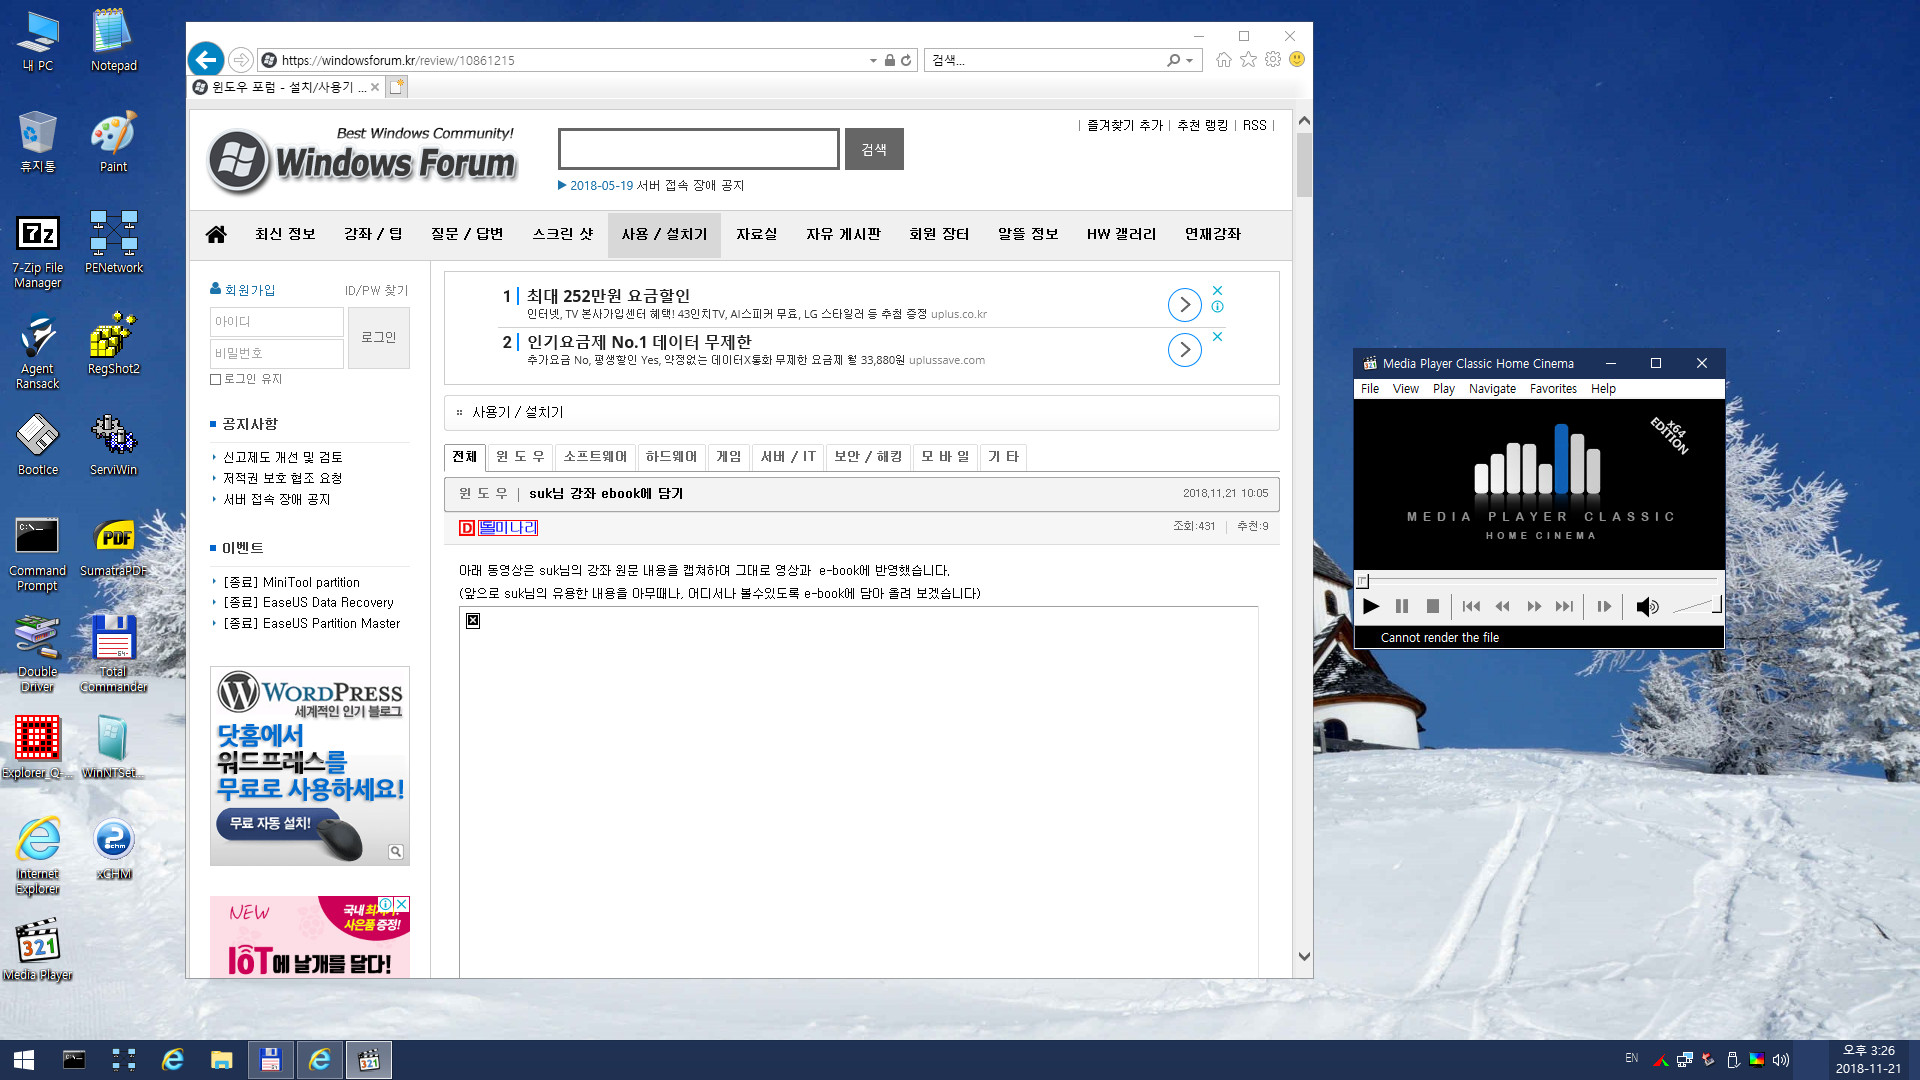Viewport: 1920px width, 1080px height.
Task: Click the browser forward arrow
Action: pyautogui.click(x=240, y=60)
